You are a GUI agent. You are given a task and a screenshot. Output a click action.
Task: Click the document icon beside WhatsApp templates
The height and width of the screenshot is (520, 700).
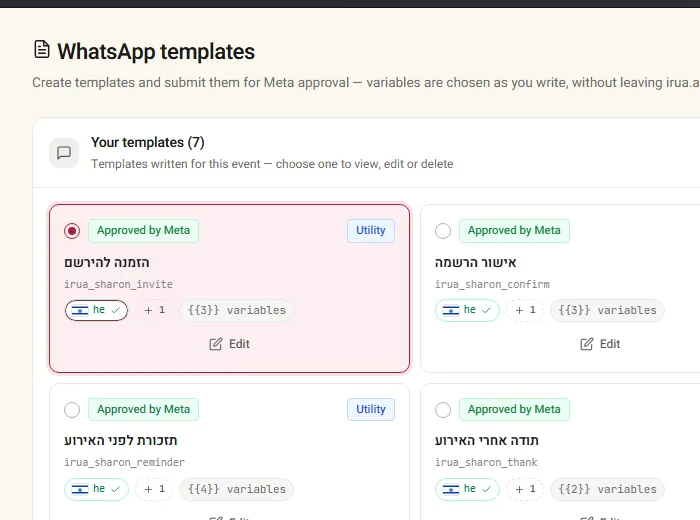[42, 50]
